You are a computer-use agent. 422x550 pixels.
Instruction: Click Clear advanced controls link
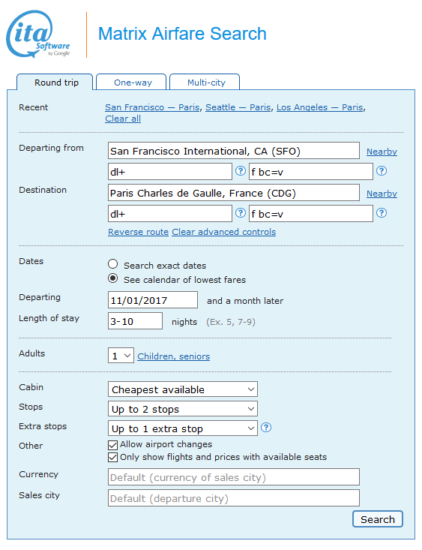(224, 232)
